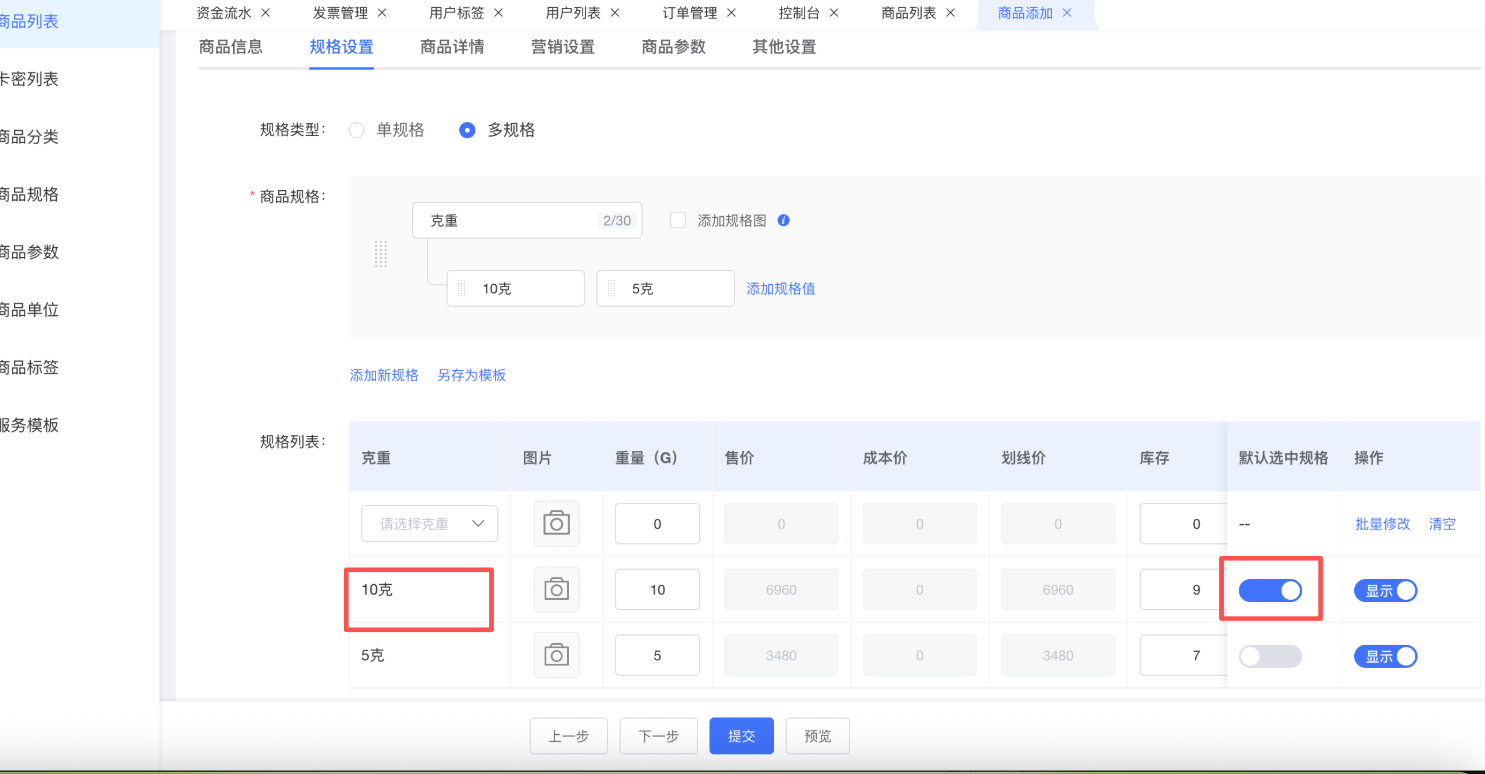
Task: Close the 用户标签 tab
Action: pyautogui.click(x=498, y=13)
